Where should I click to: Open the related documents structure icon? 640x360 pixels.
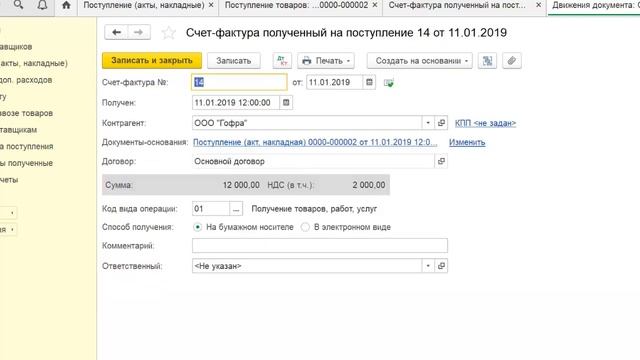487,61
